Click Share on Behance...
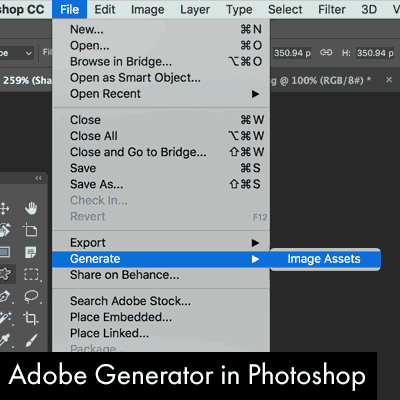 pos(161,275)
